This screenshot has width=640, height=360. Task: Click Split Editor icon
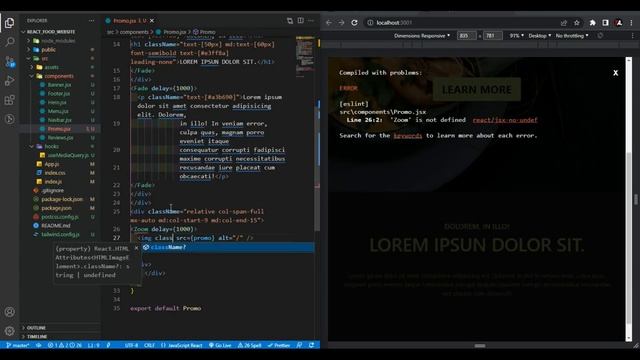coord(300,20)
